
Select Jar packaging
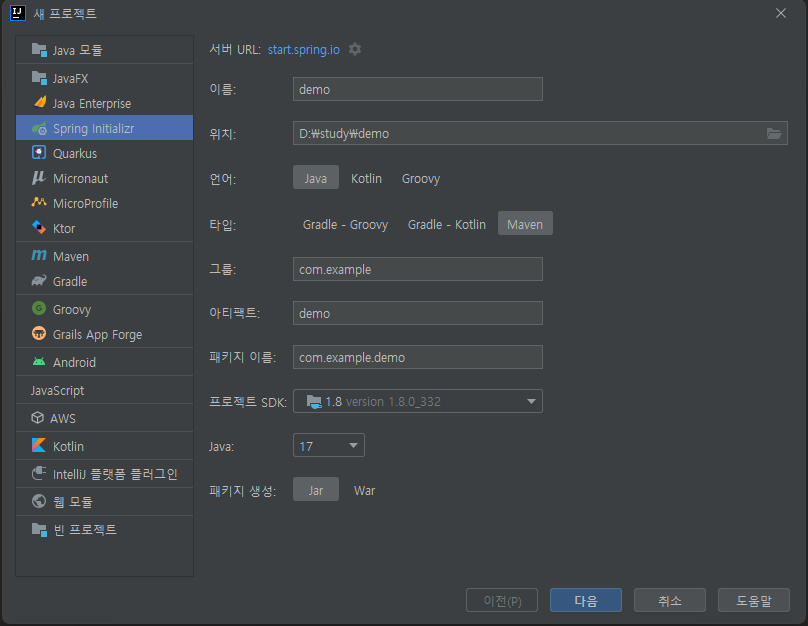click(x=316, y=489)
